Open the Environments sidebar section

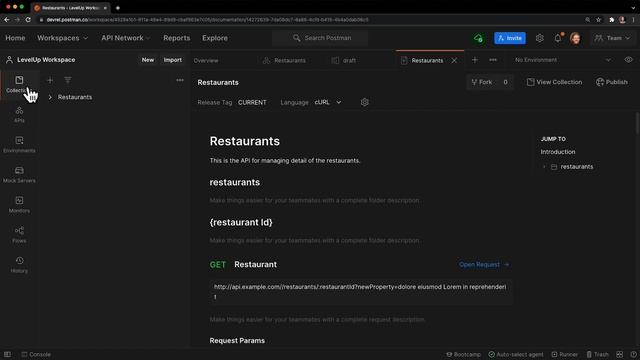click(x=19, y=144)
